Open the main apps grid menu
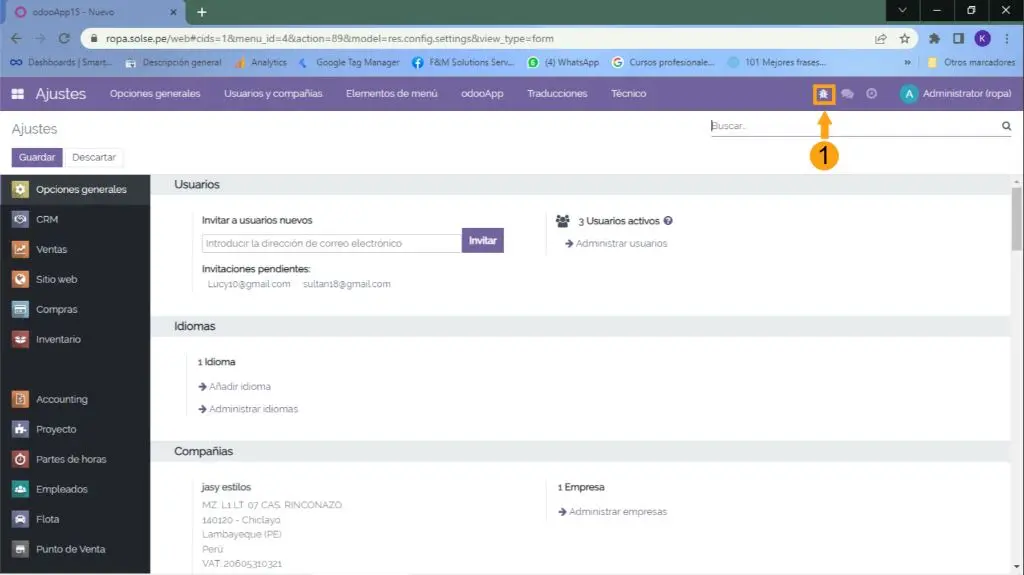This screenshot has width=1024, height=575. click(x=18, y=94)
